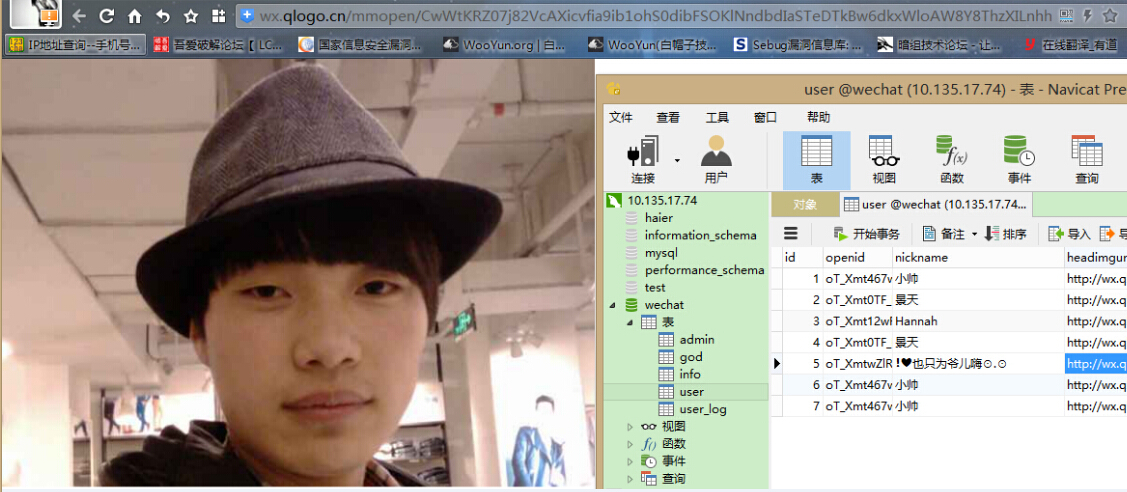1127x492 pixels.
Task: Select the user_log table in tree
Action: click(x=703, y=409)
